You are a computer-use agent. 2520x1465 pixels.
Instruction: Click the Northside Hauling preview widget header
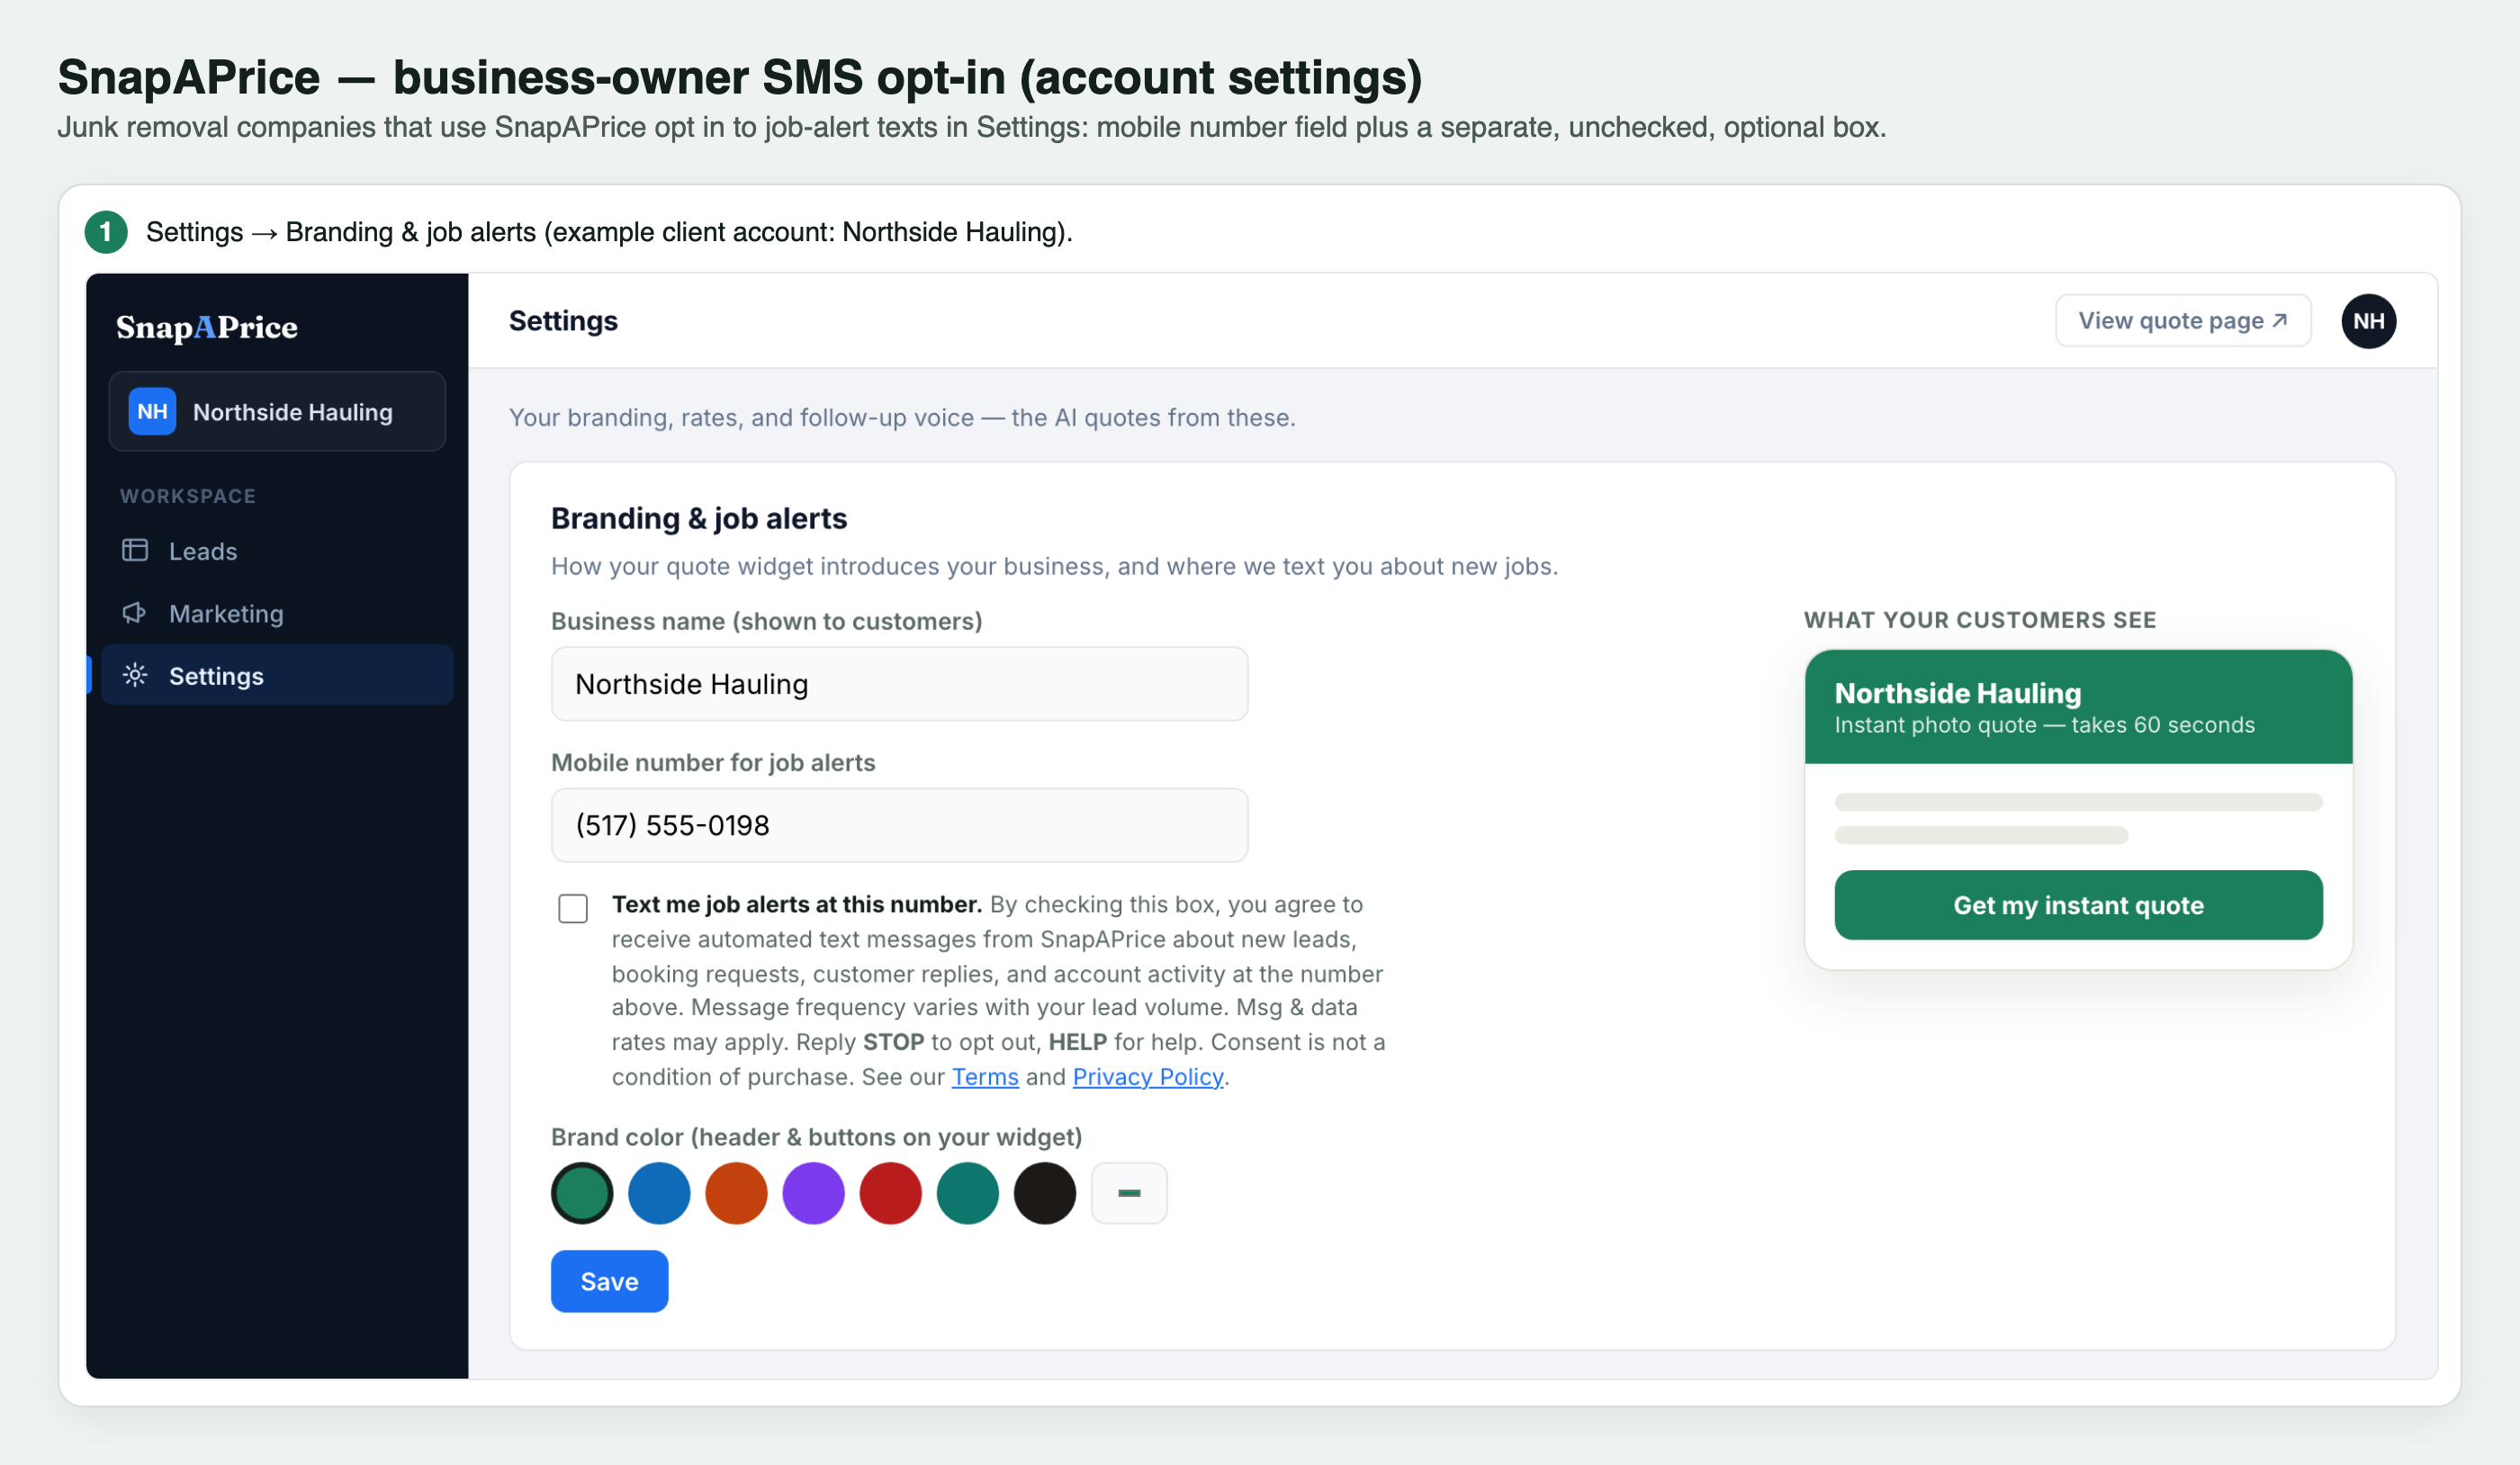pyautogui.click(x=2078, y=707)
